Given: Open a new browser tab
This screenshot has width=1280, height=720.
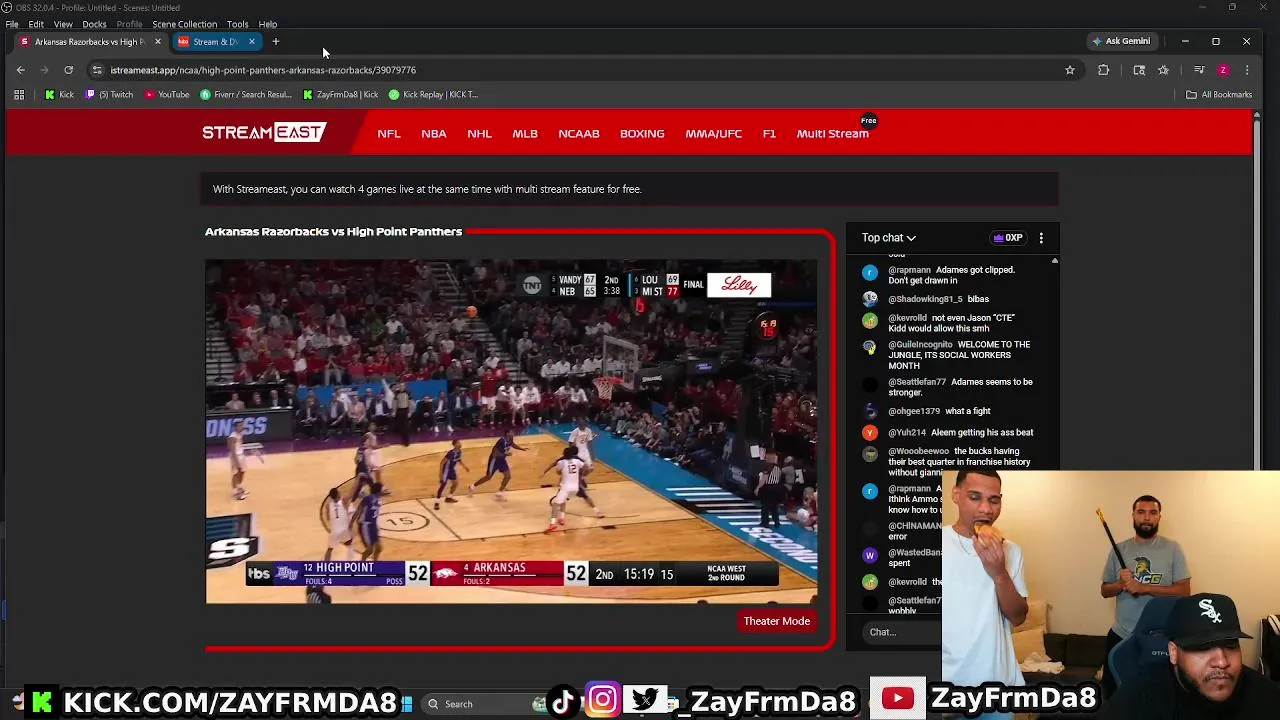Looking at the screenshot, I should pyautogui.click(x=276, y=42).
